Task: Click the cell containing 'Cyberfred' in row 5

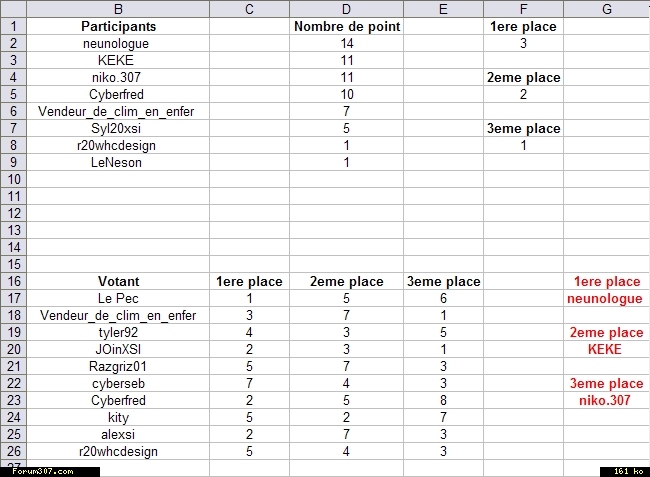Action: coord(119,94)
